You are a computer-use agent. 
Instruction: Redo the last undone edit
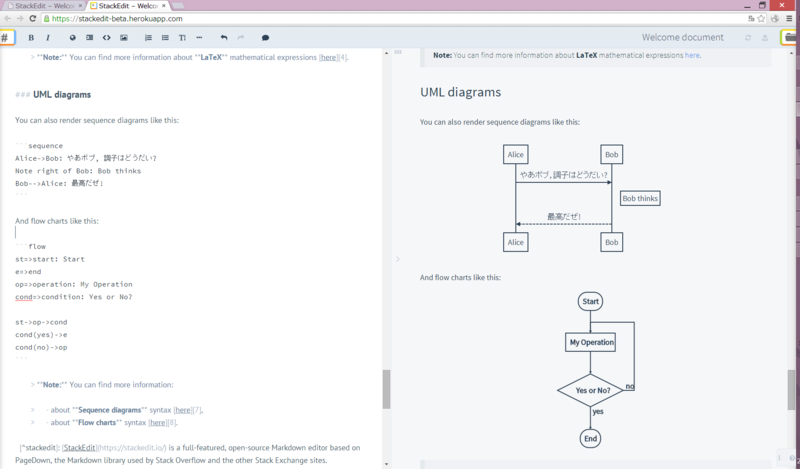click(x=241, y=38)
